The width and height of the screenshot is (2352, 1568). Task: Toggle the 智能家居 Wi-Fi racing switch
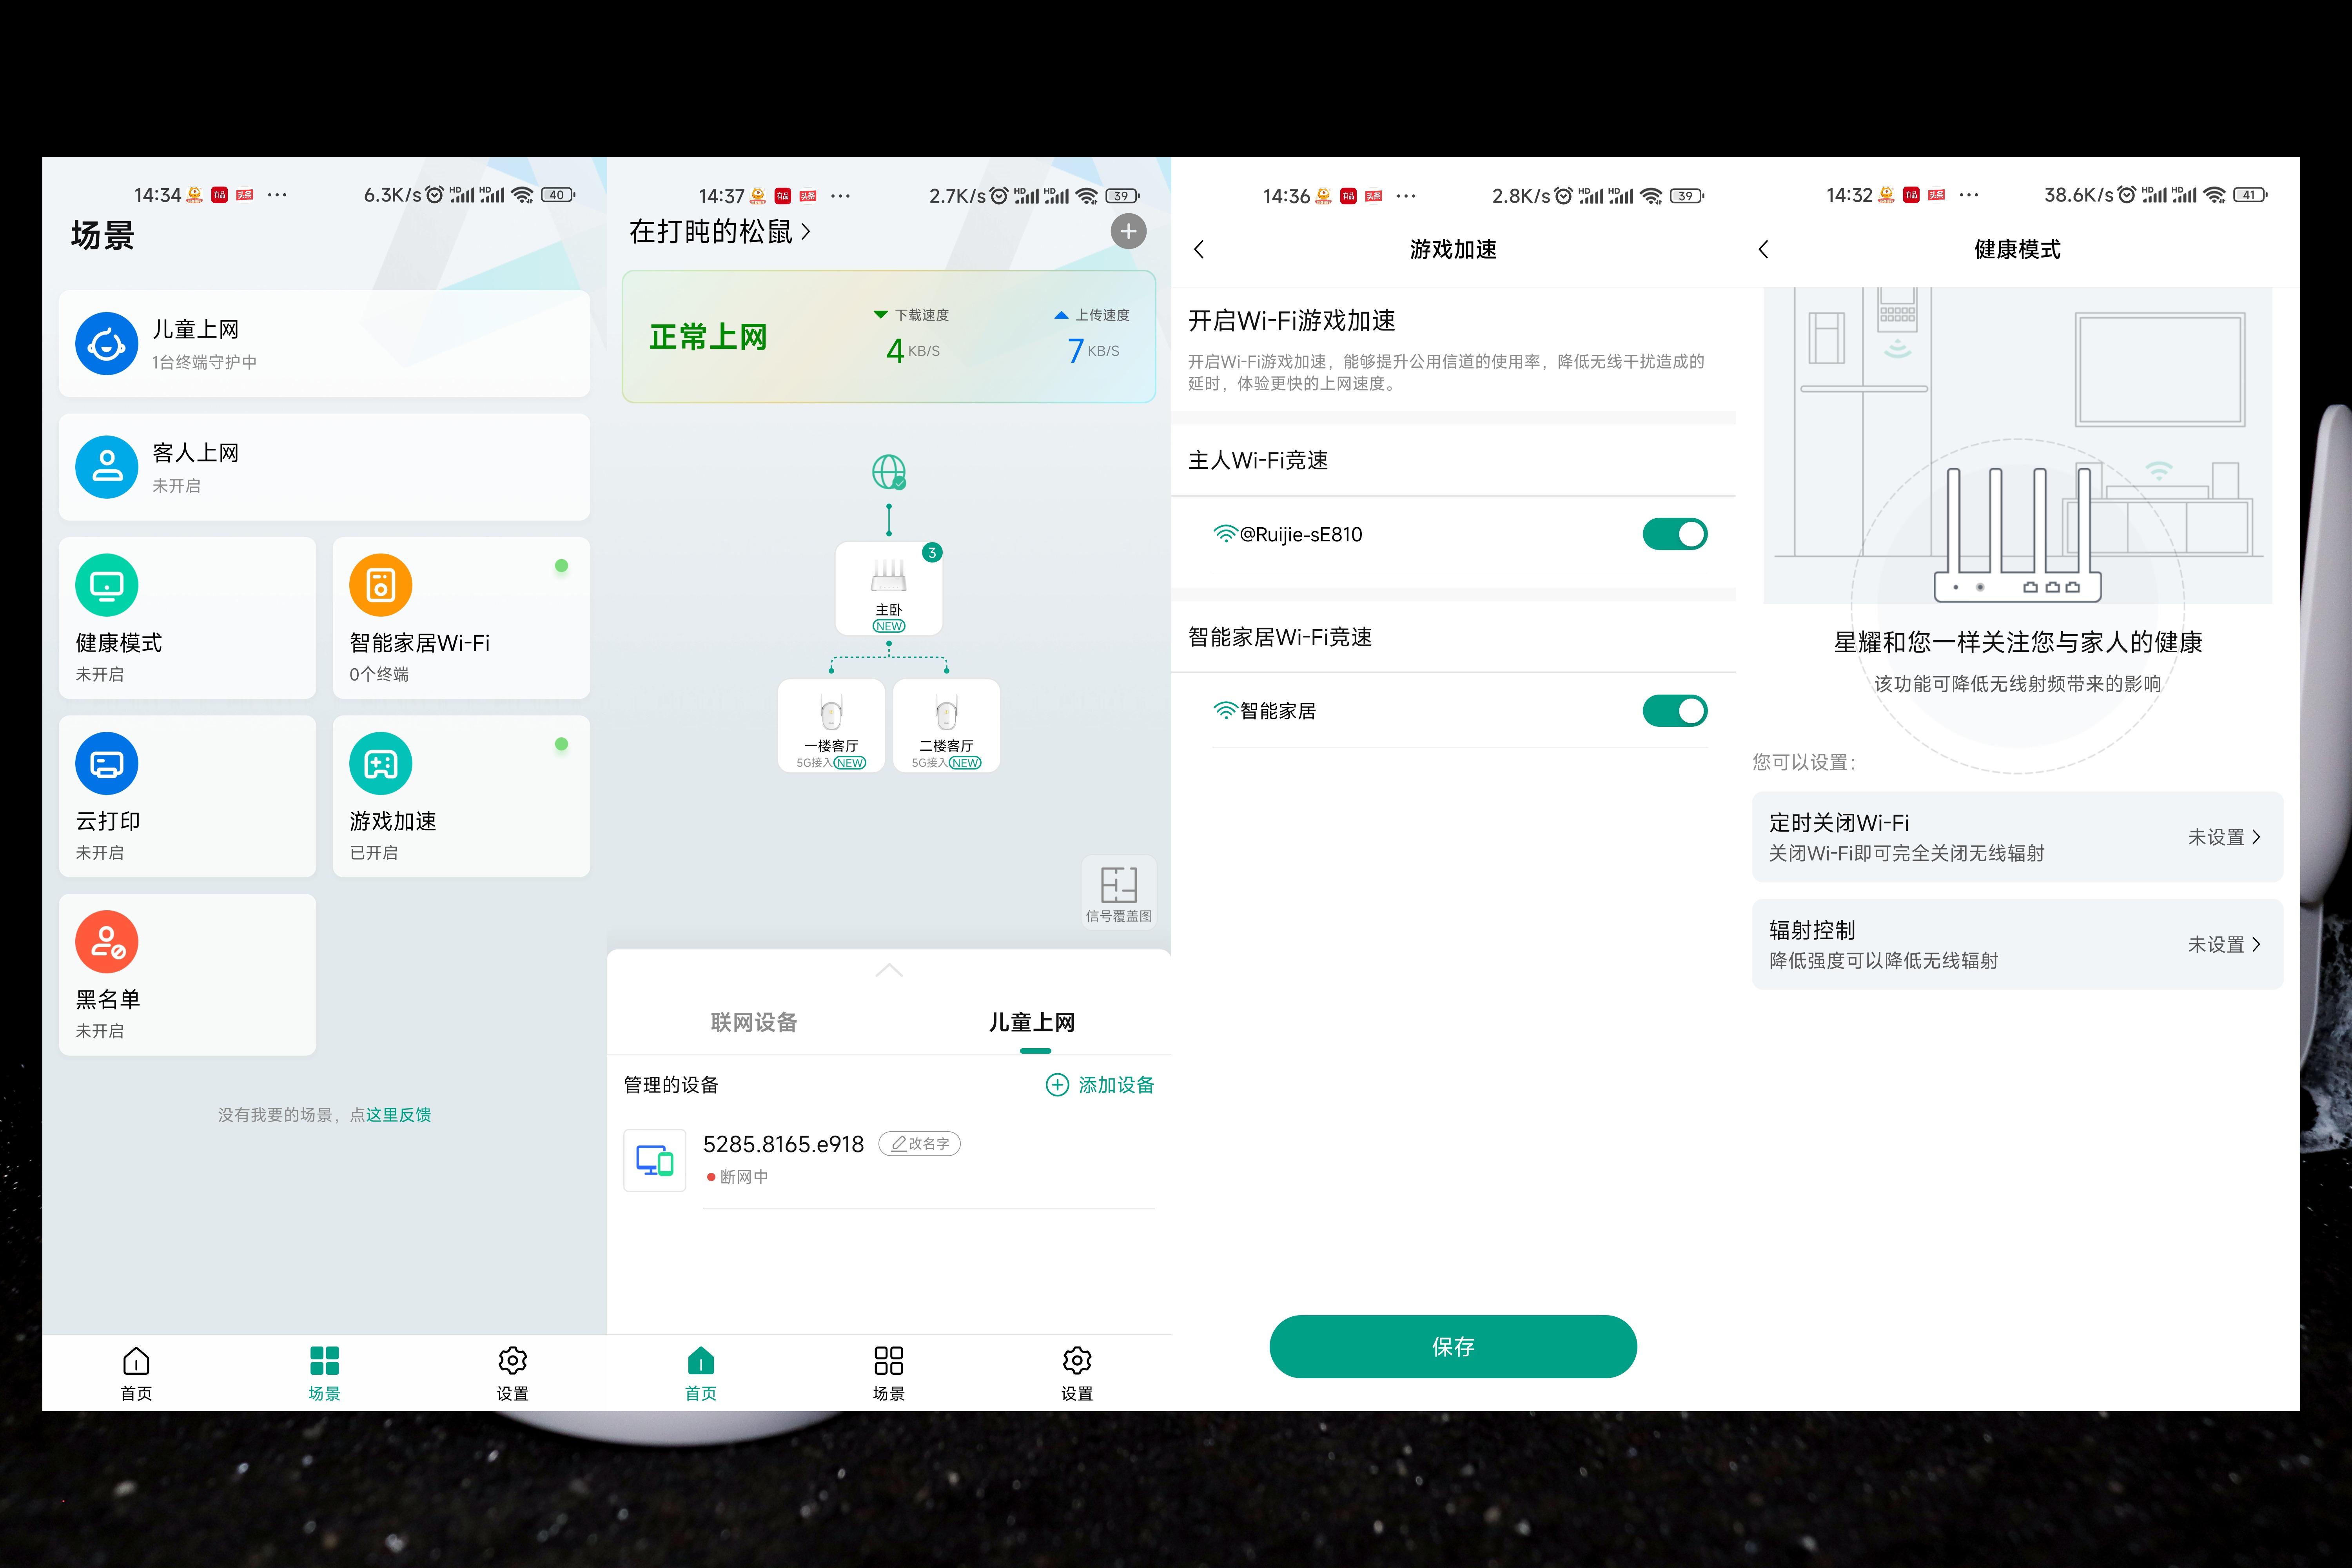[x=1675, y=711]
